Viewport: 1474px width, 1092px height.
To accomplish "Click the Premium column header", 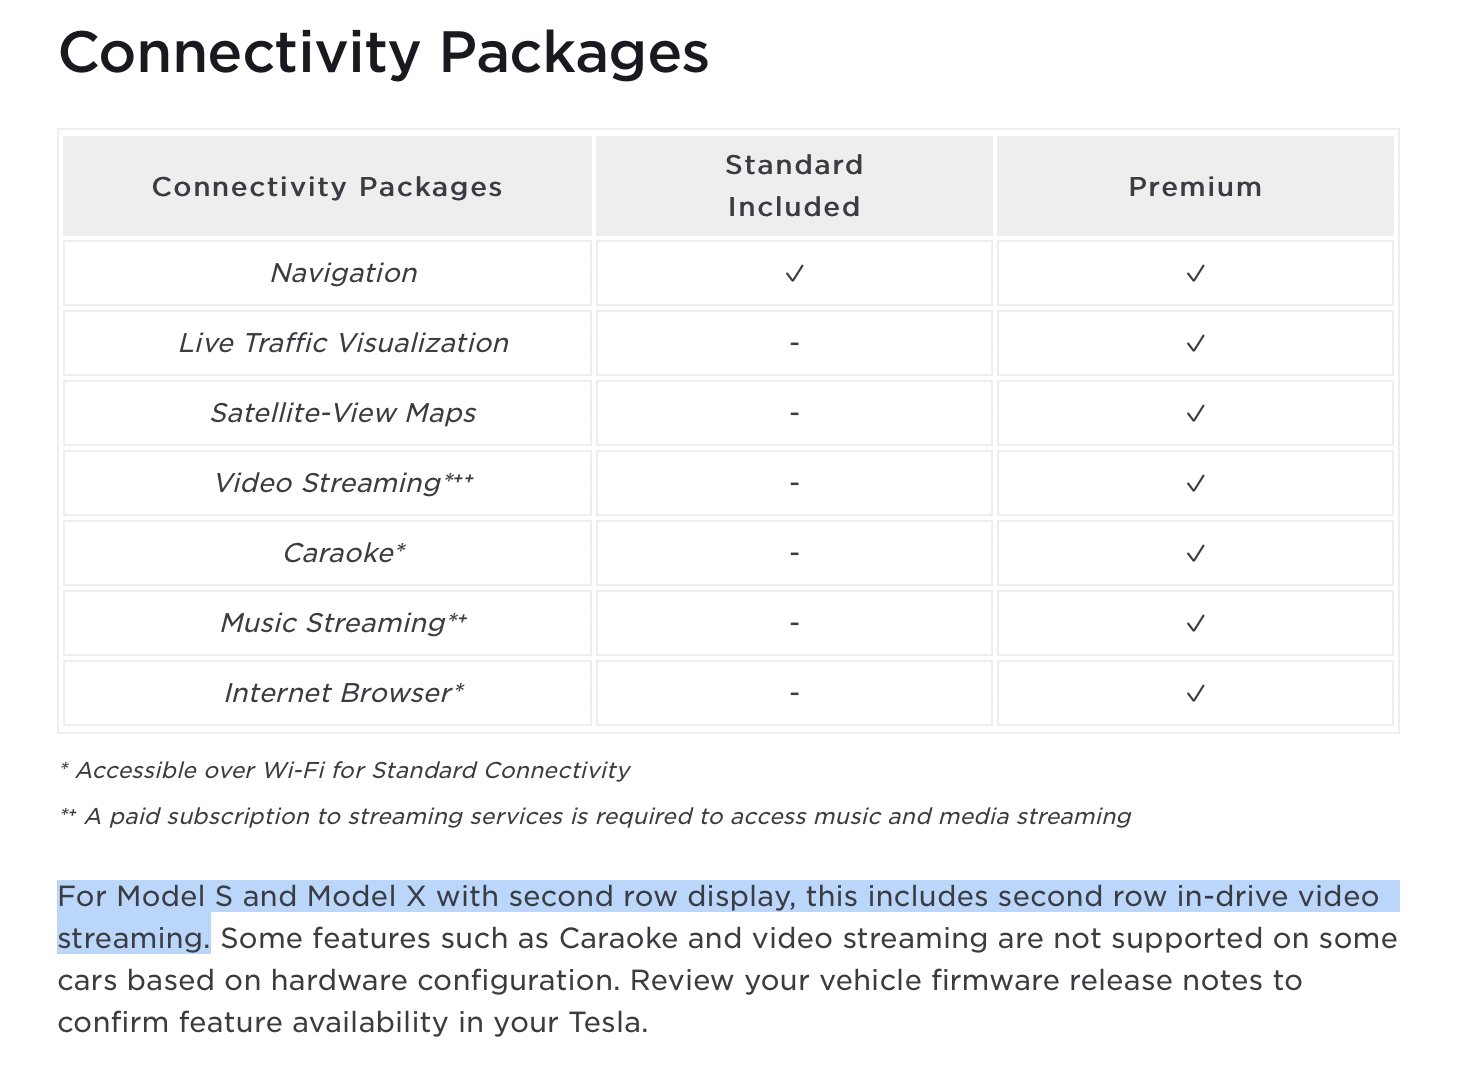I will click(x=1195, y=187).
